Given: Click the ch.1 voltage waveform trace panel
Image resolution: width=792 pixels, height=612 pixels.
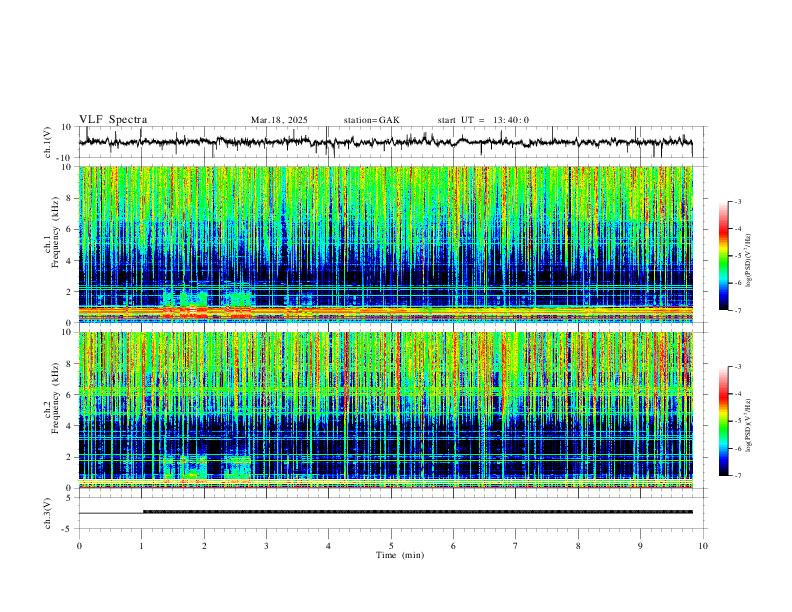Looking at the screenshot, I should pyautogui.click(x=393, y=142).
